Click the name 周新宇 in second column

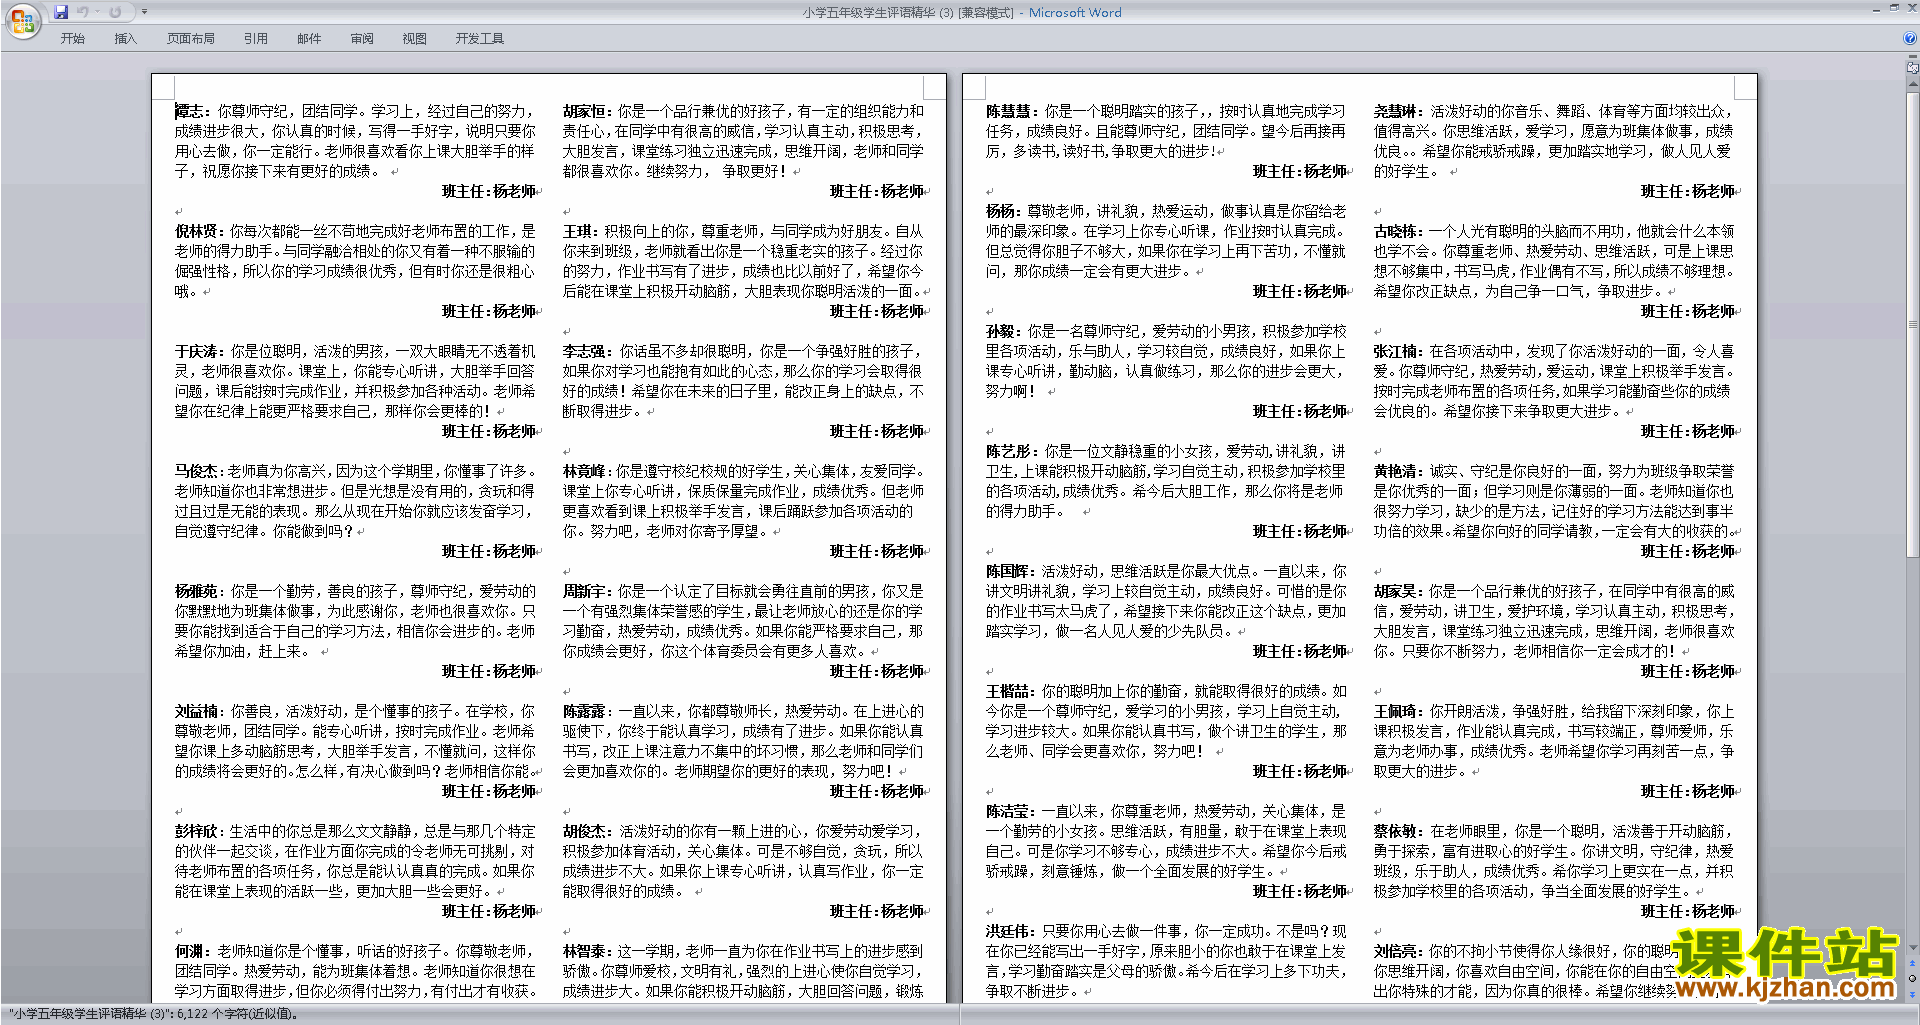coord(586,591)
